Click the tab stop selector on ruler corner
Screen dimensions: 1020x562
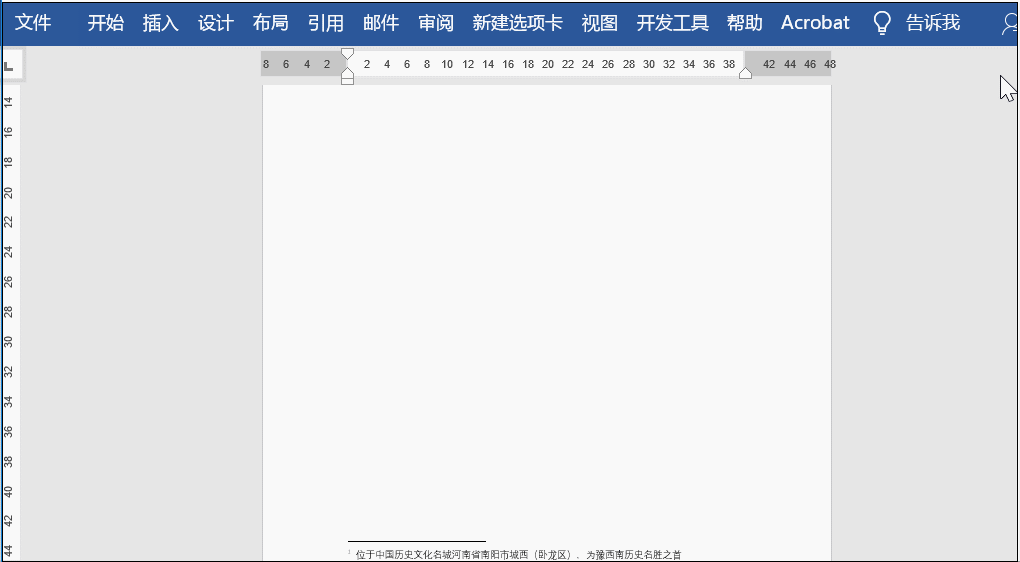click(10, 66)
